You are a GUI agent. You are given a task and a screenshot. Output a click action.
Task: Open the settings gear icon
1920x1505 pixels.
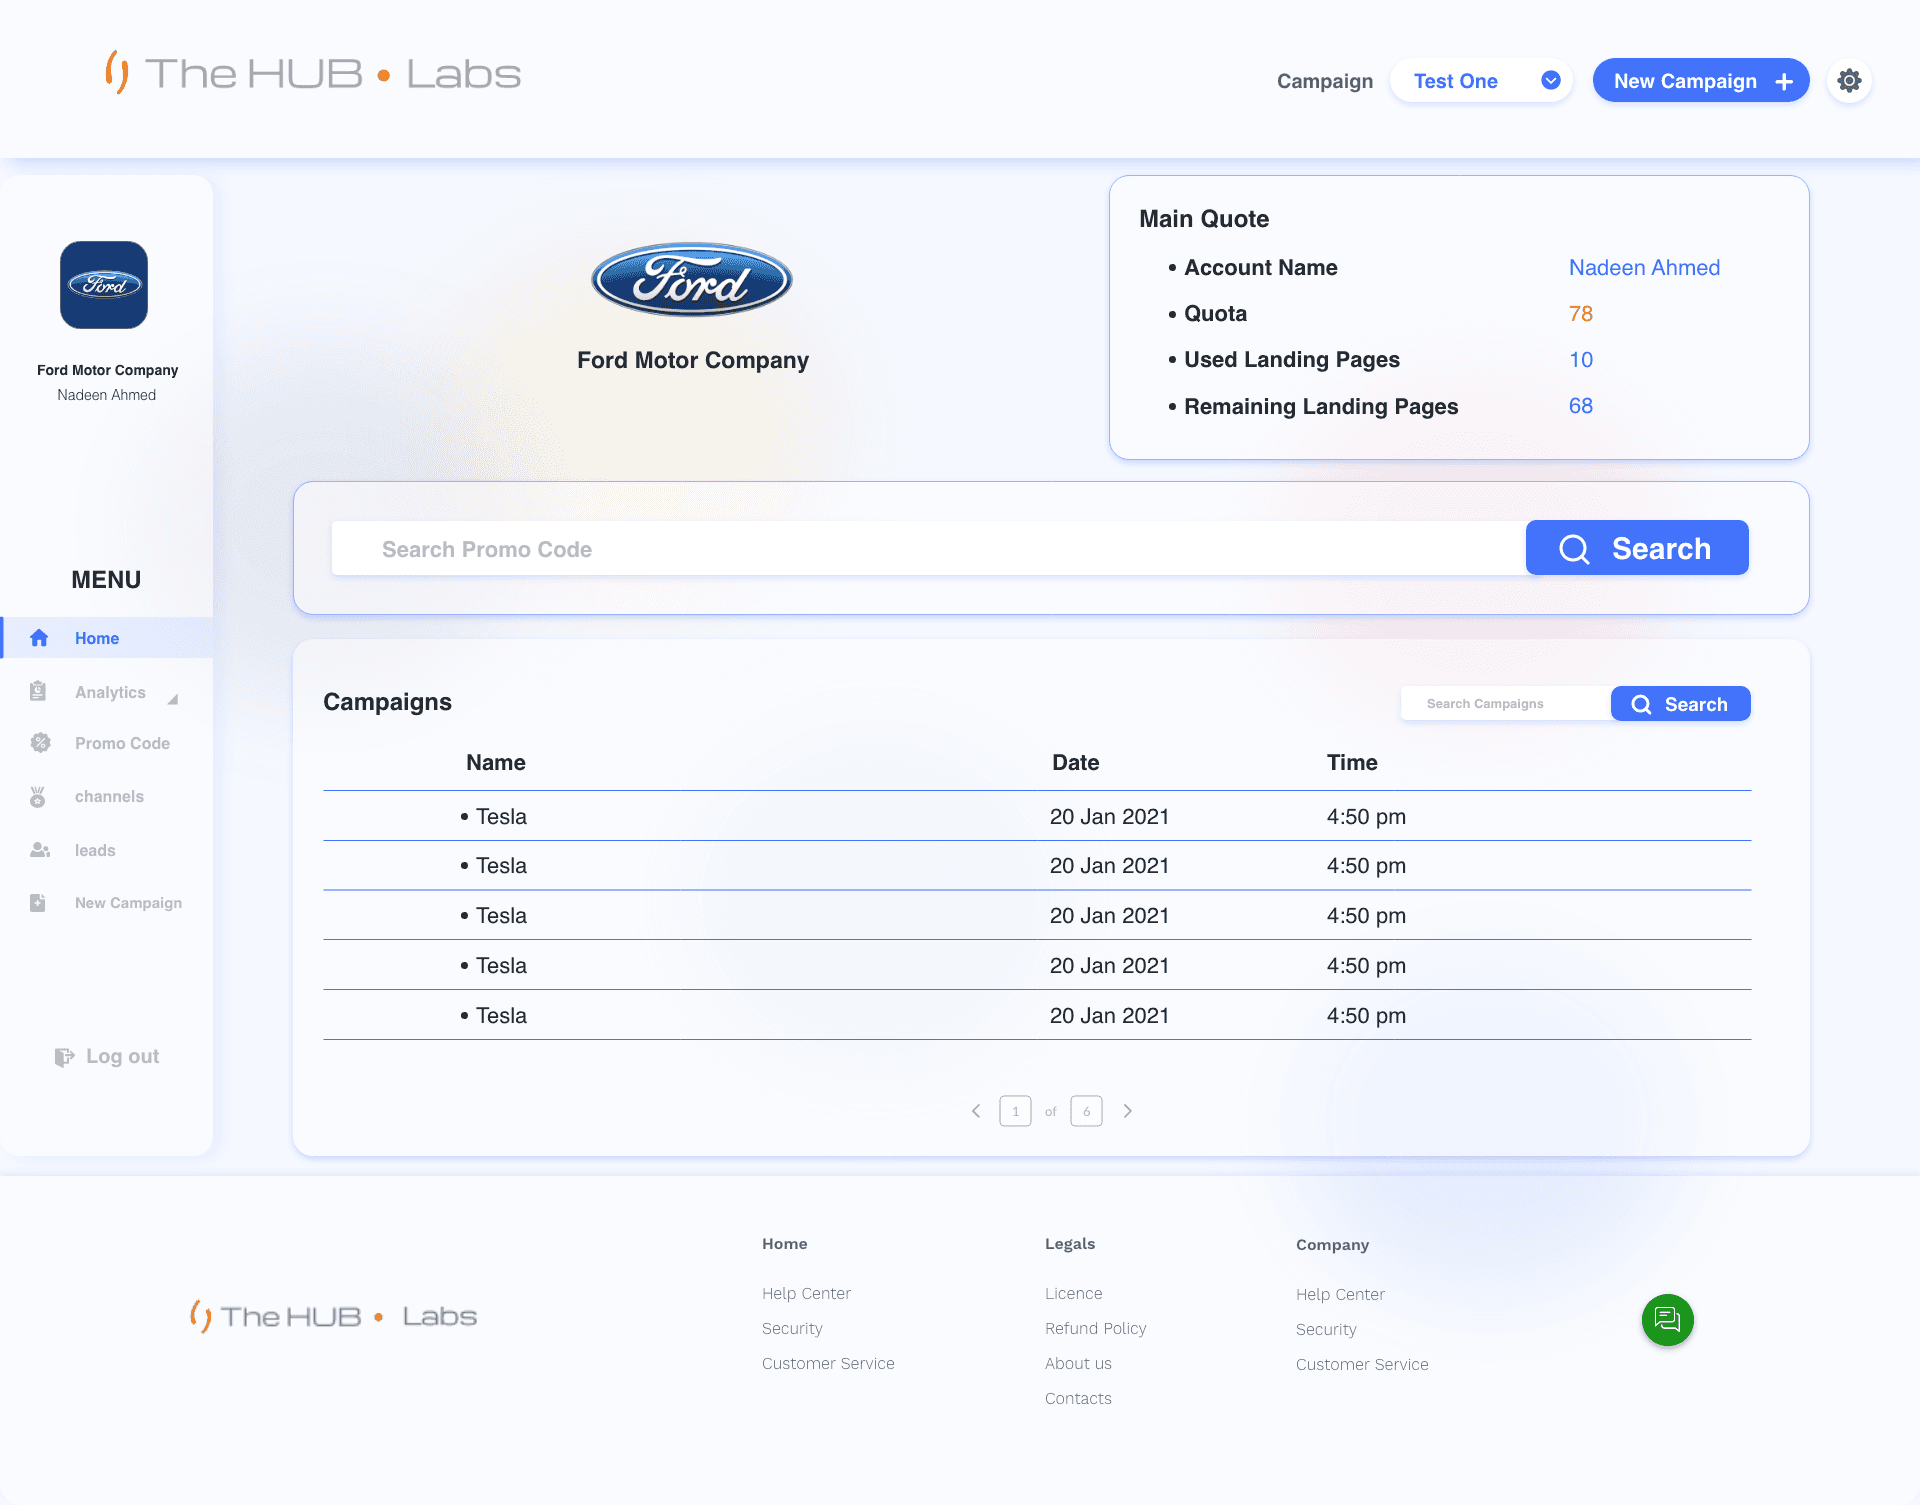(1849, 81)
